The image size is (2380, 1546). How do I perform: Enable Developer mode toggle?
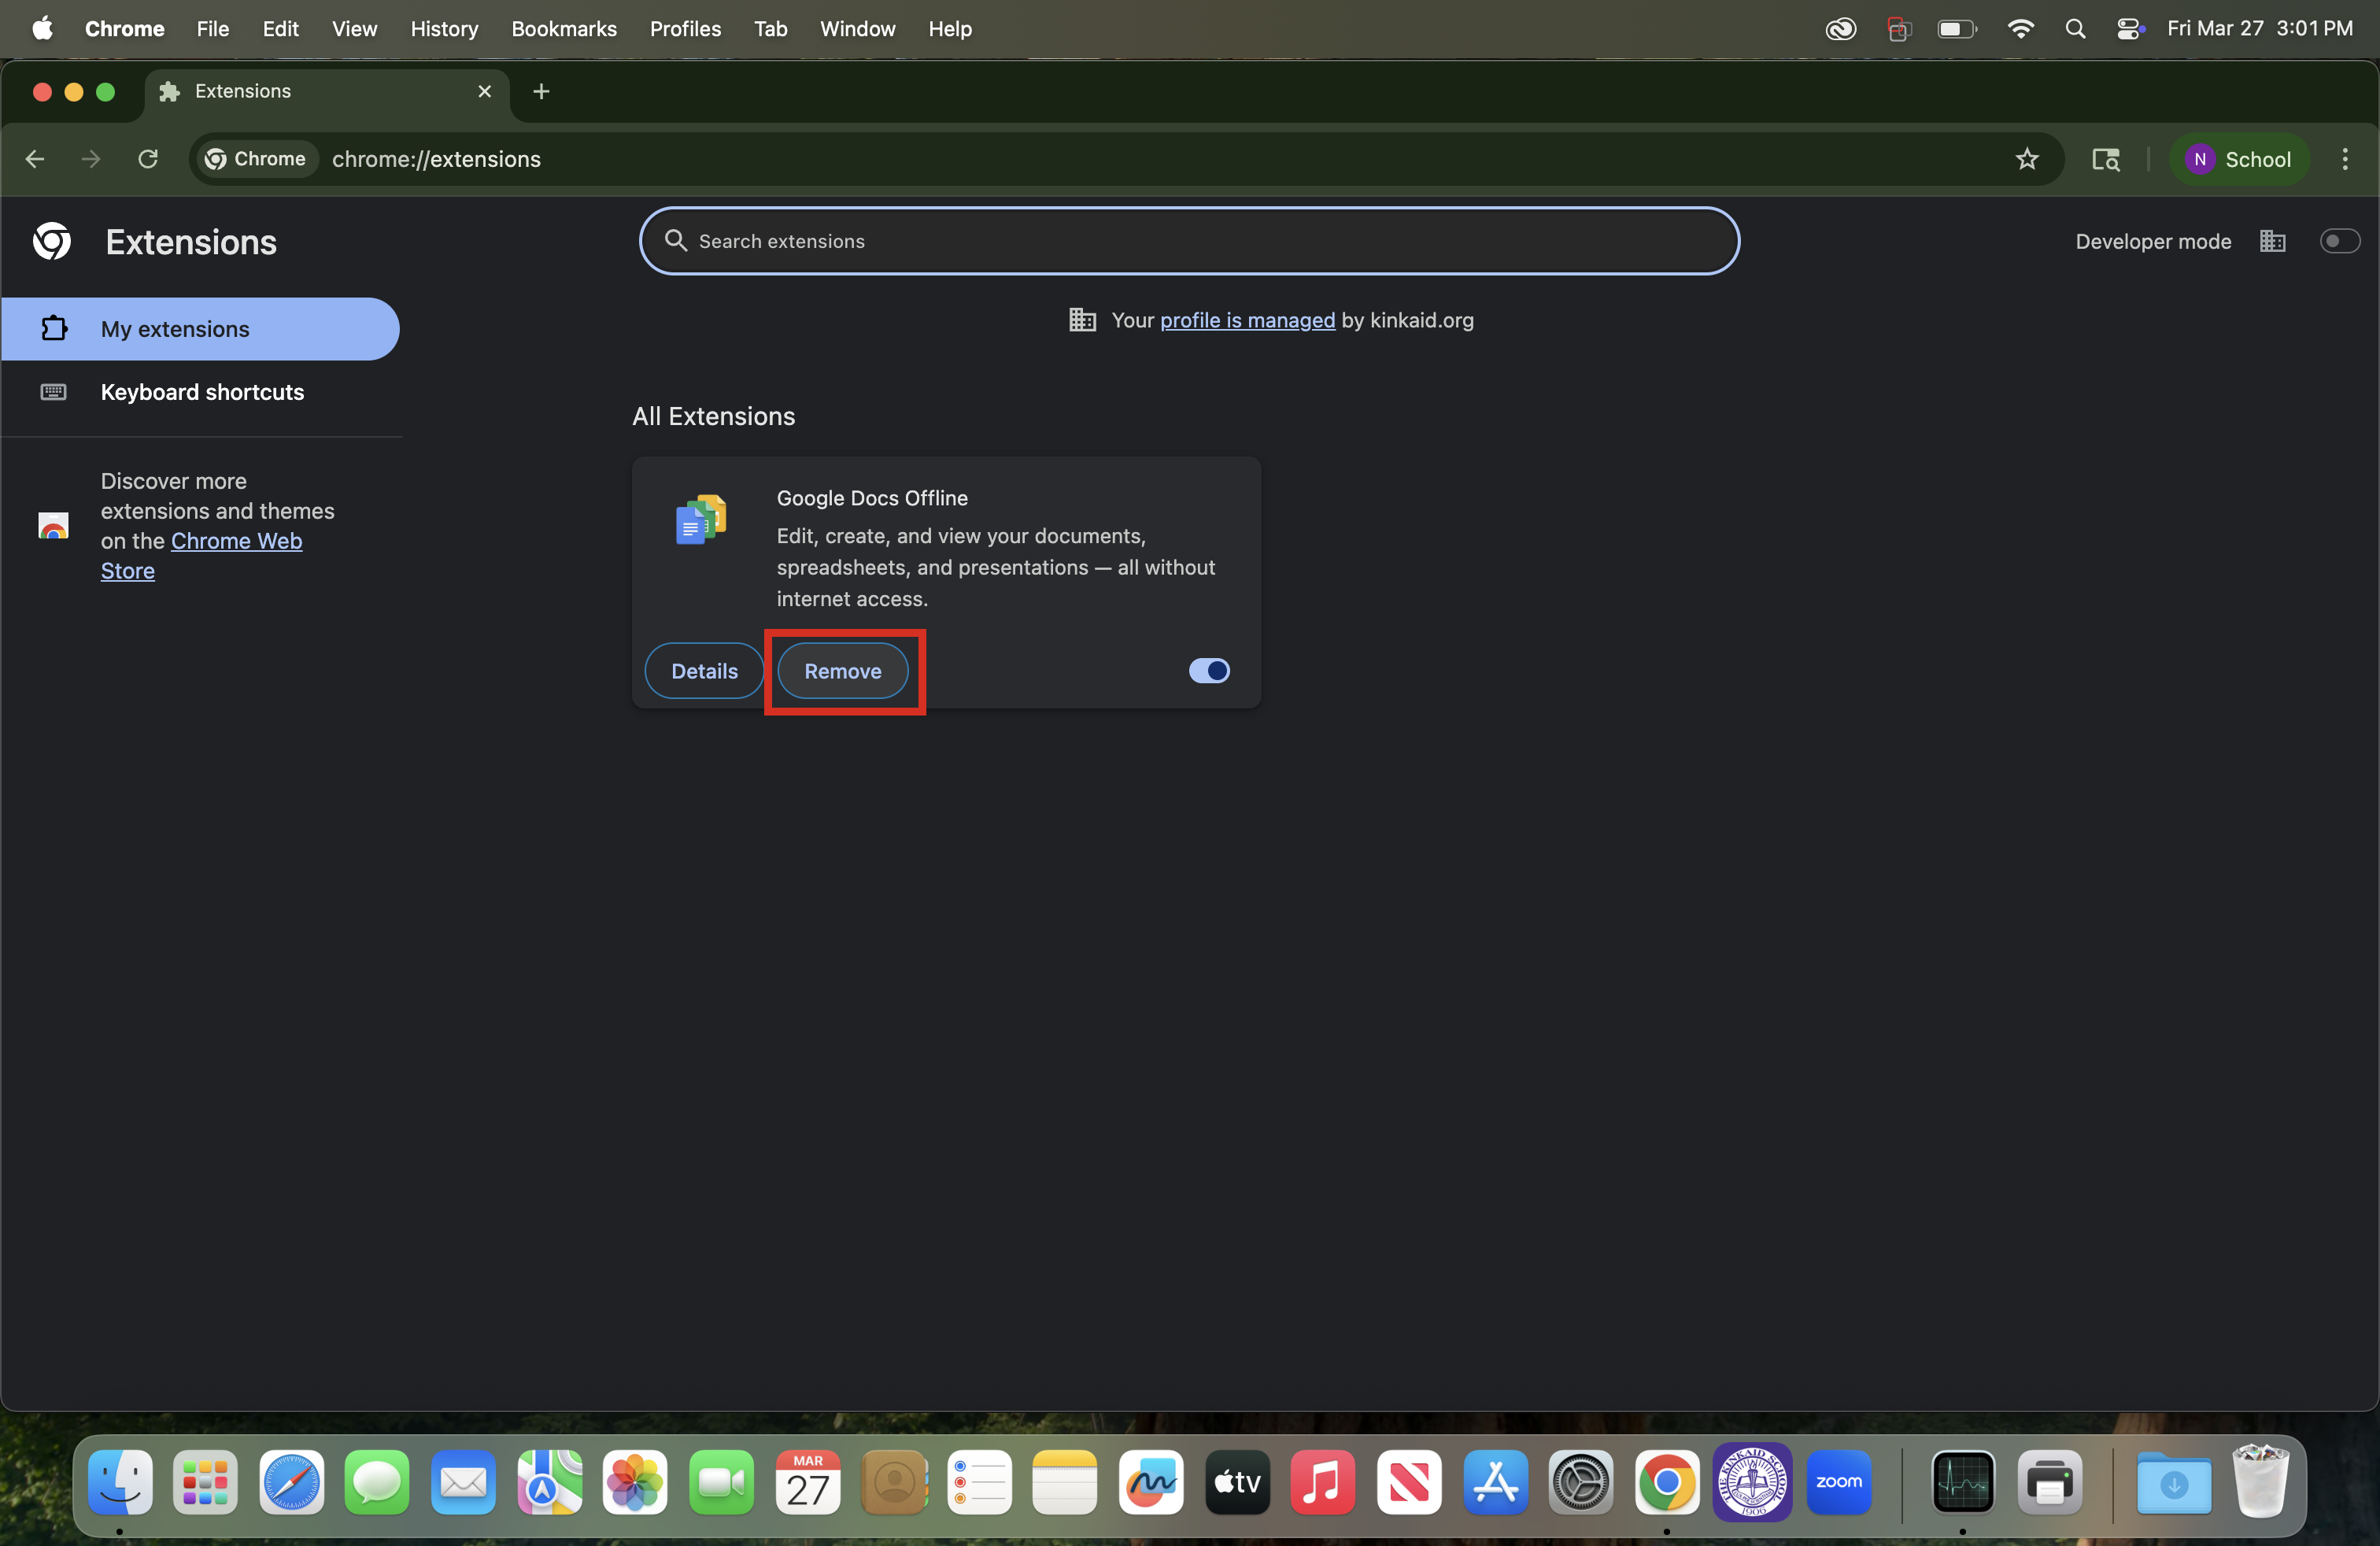tap(2338, 241)
